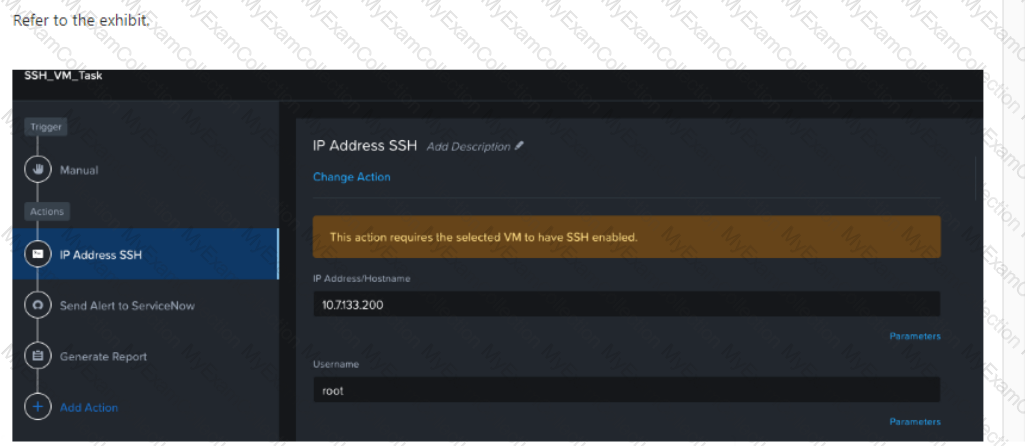The height and width of the screenshot is (446, 1025).
Task: Select the IP Address SSH terminal icon
Action: tap(37, 254)
